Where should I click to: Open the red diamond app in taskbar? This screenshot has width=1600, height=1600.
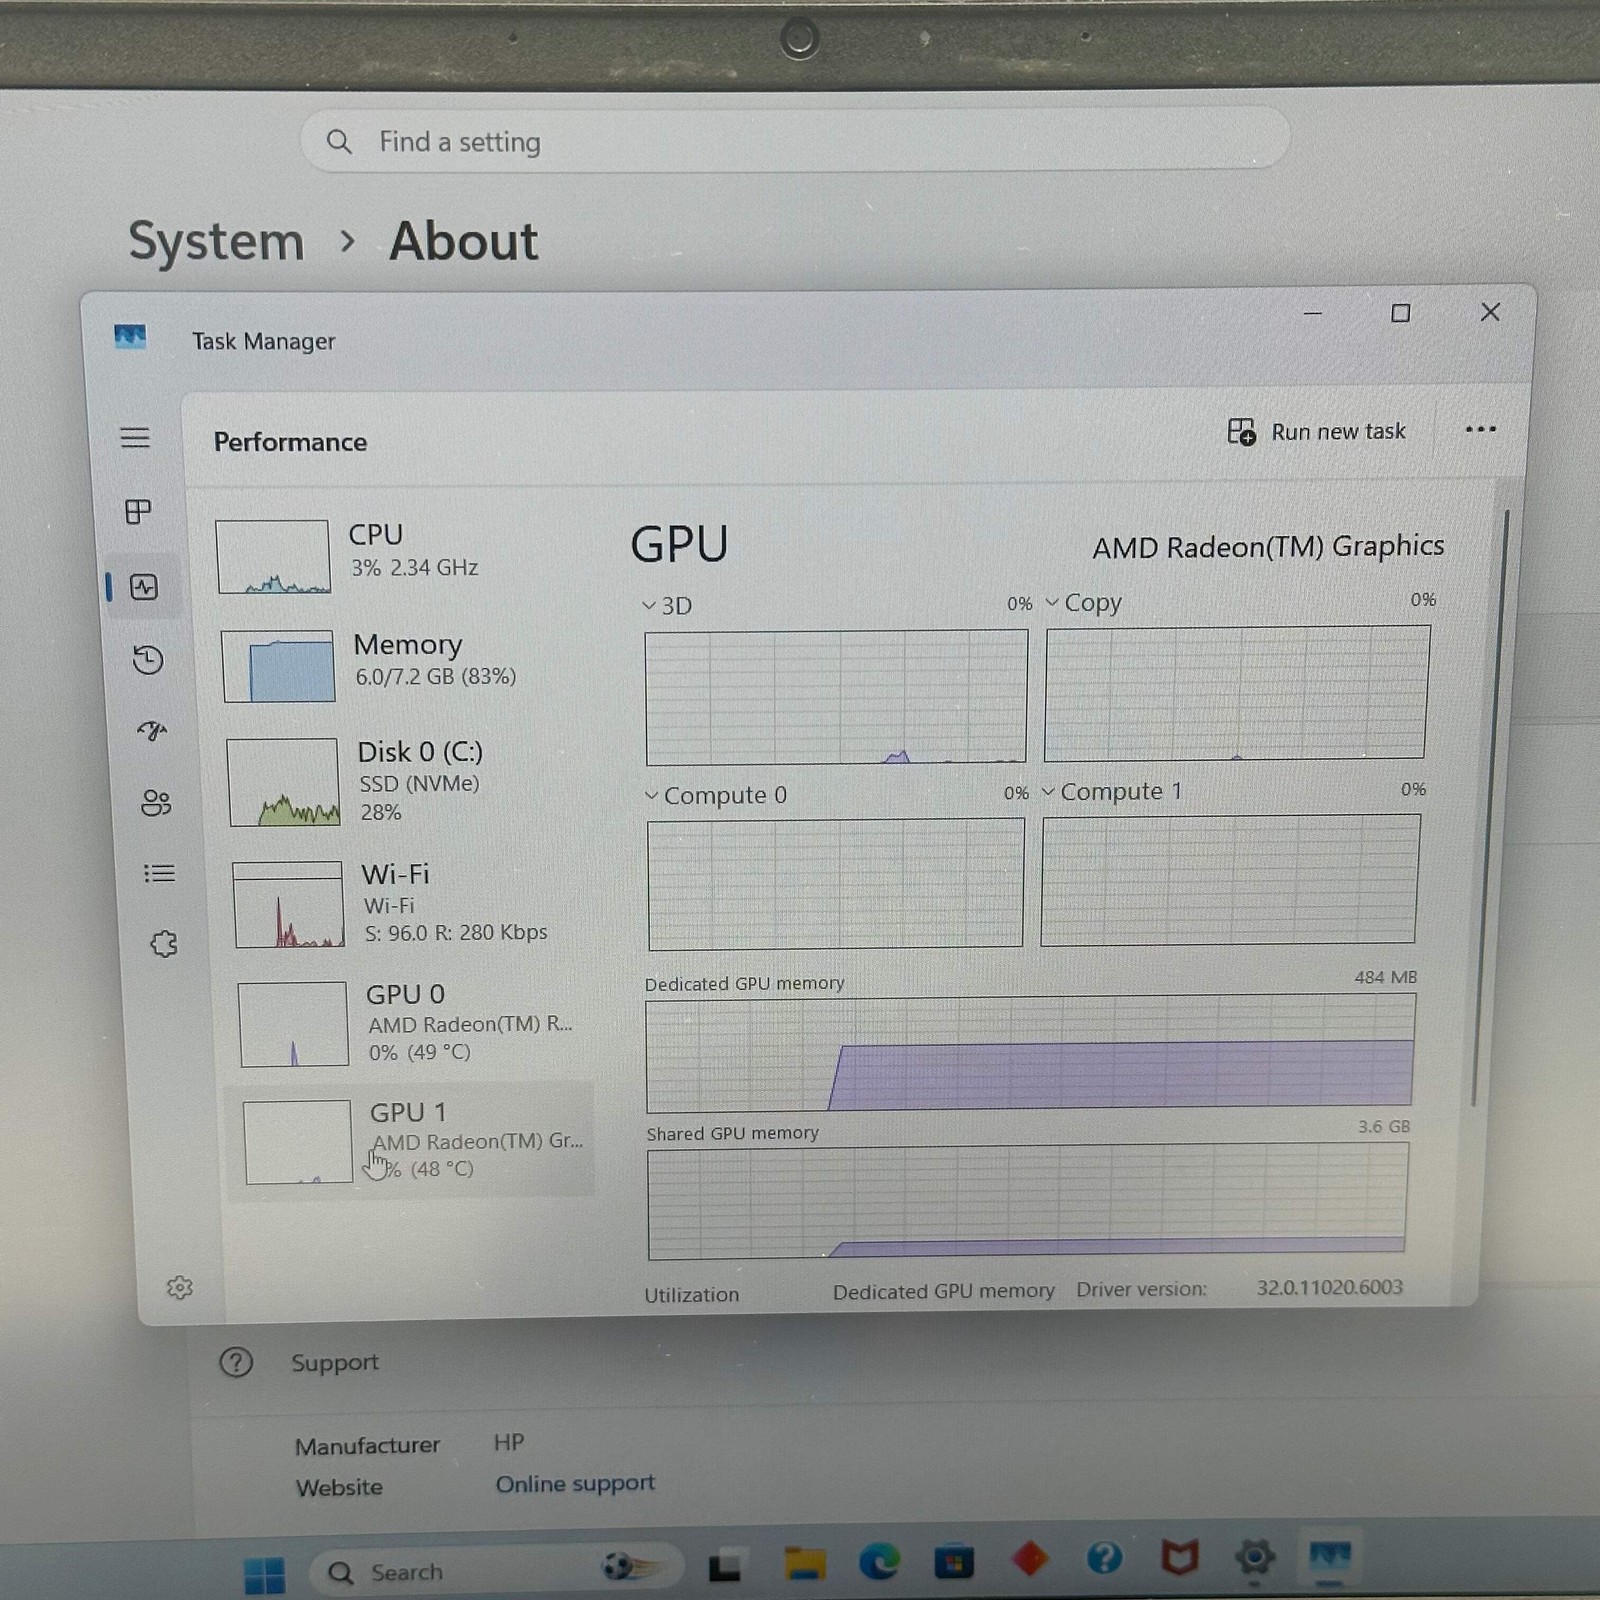(x=1030, y=1558)
